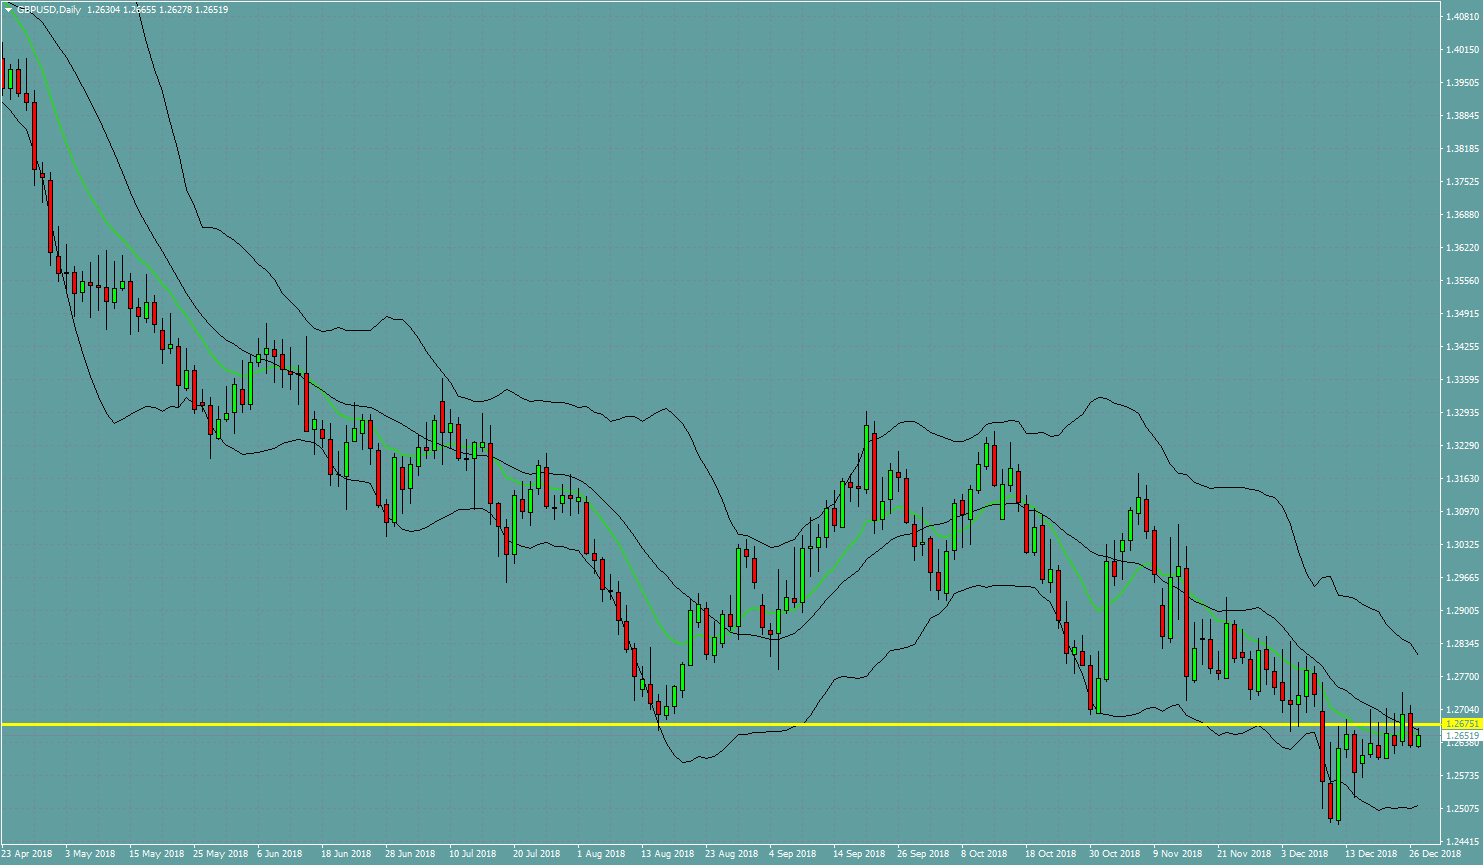This screenshot has width=1483, height=865.
Task: Click the 1.27040 price axis label
Action: coord(1461,709)
